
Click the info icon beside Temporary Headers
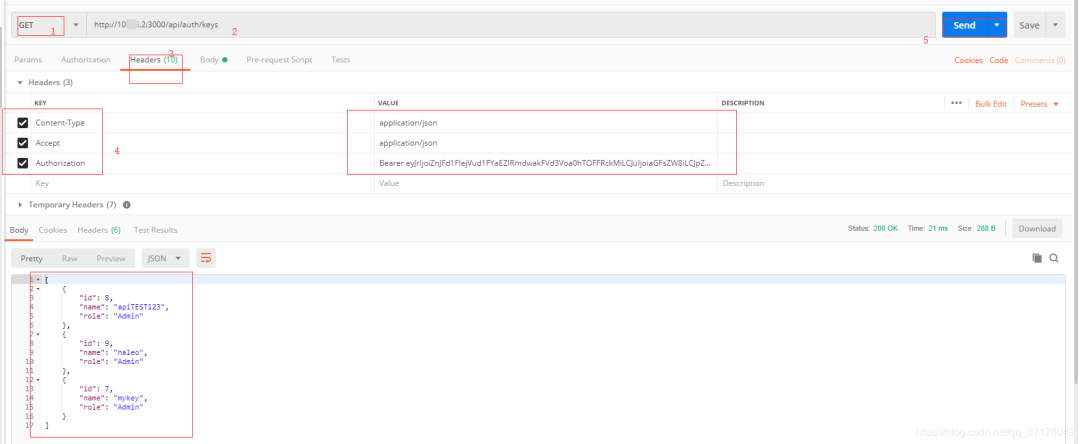pos(127,204)
